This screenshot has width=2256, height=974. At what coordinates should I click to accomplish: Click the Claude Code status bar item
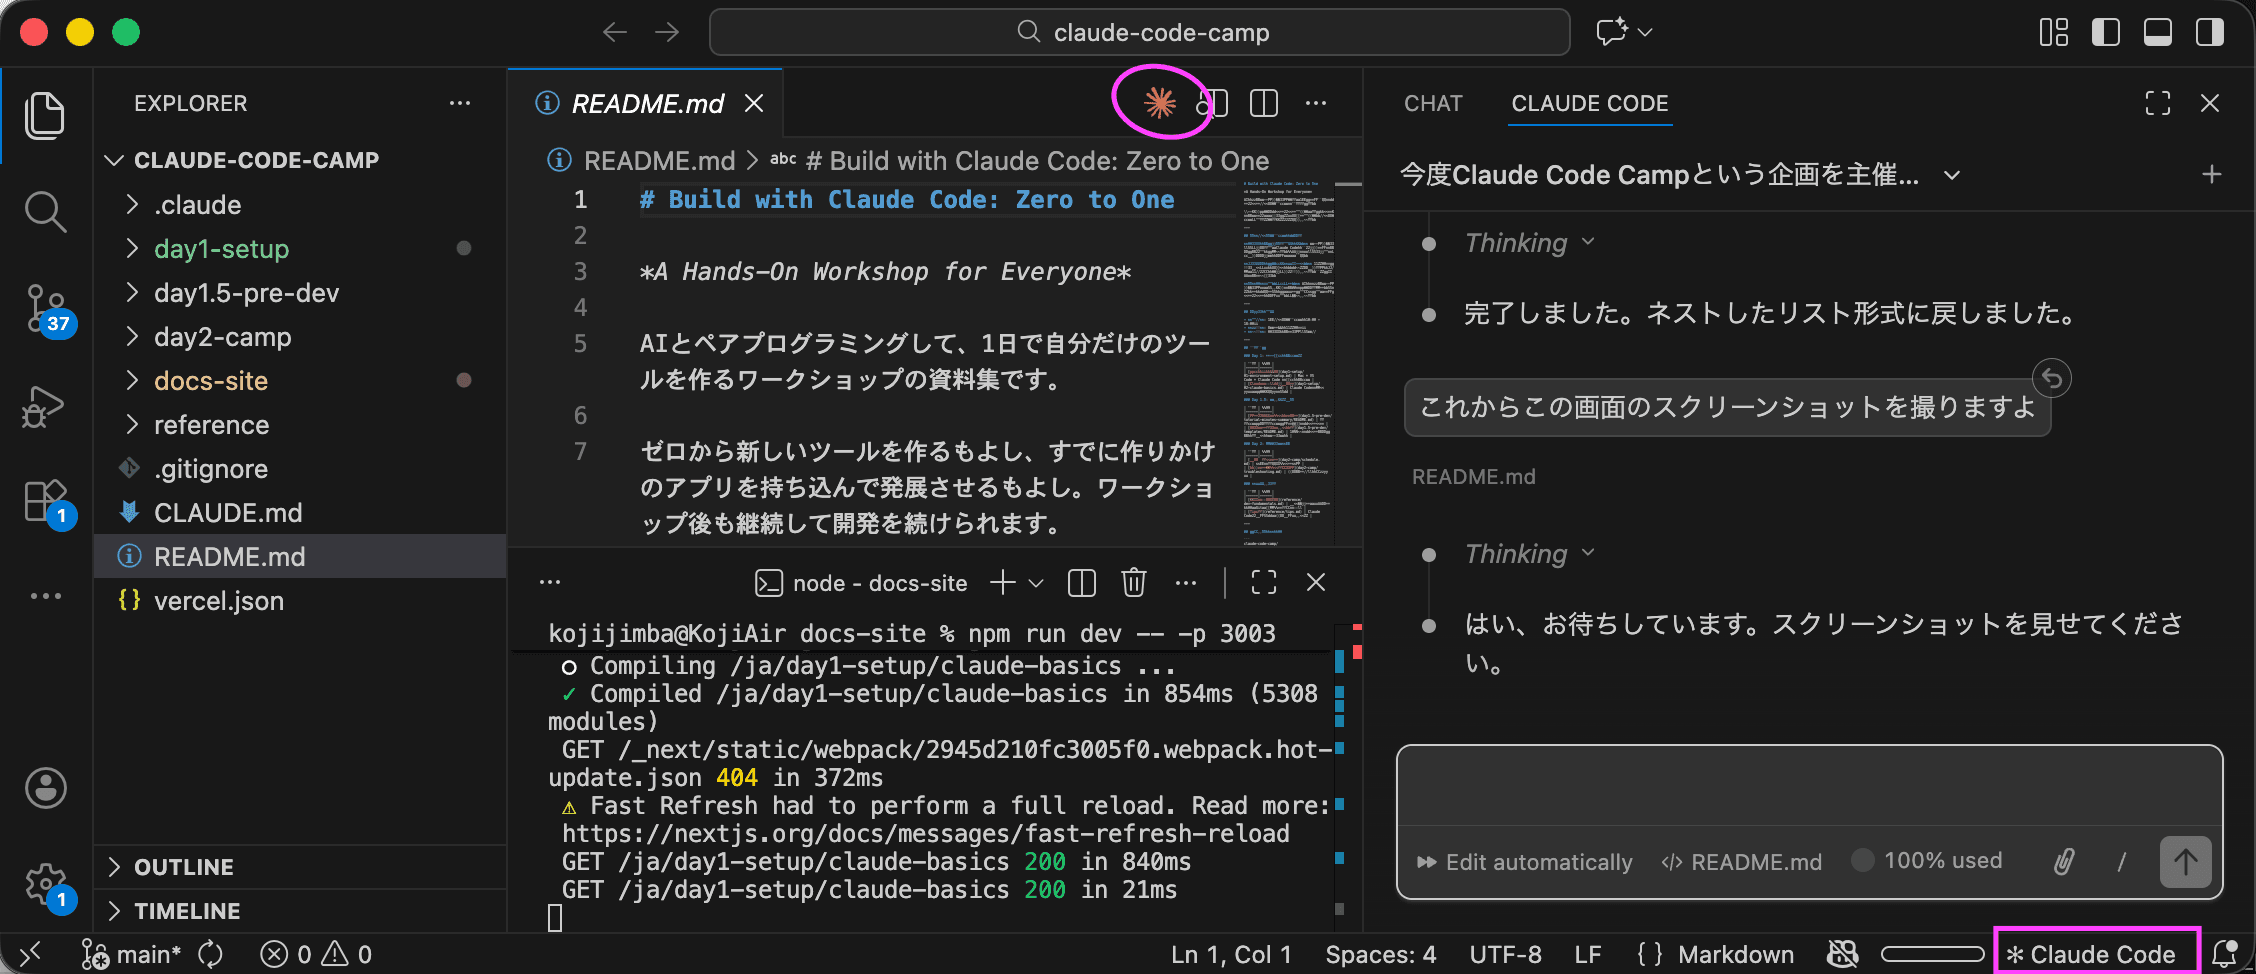[2096, 953]
